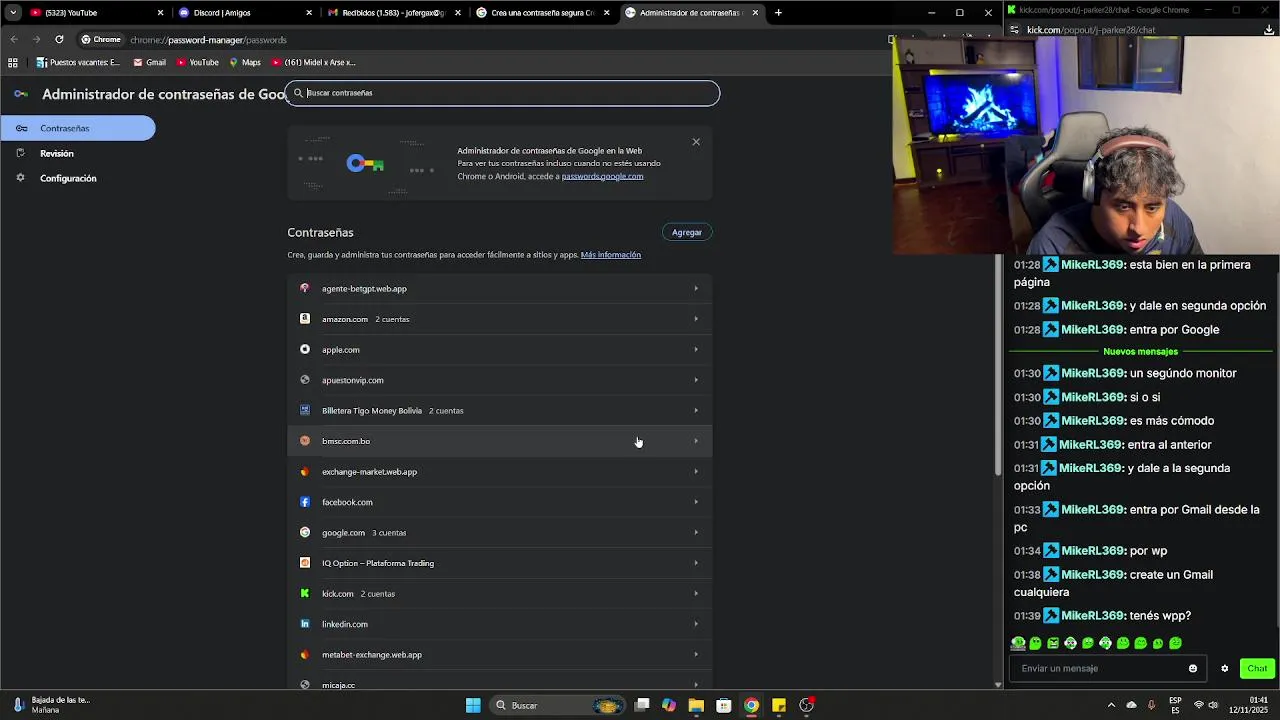Open the passwords.google.com link
Viewport: 1280px width, 720px height.
(602, 176)
